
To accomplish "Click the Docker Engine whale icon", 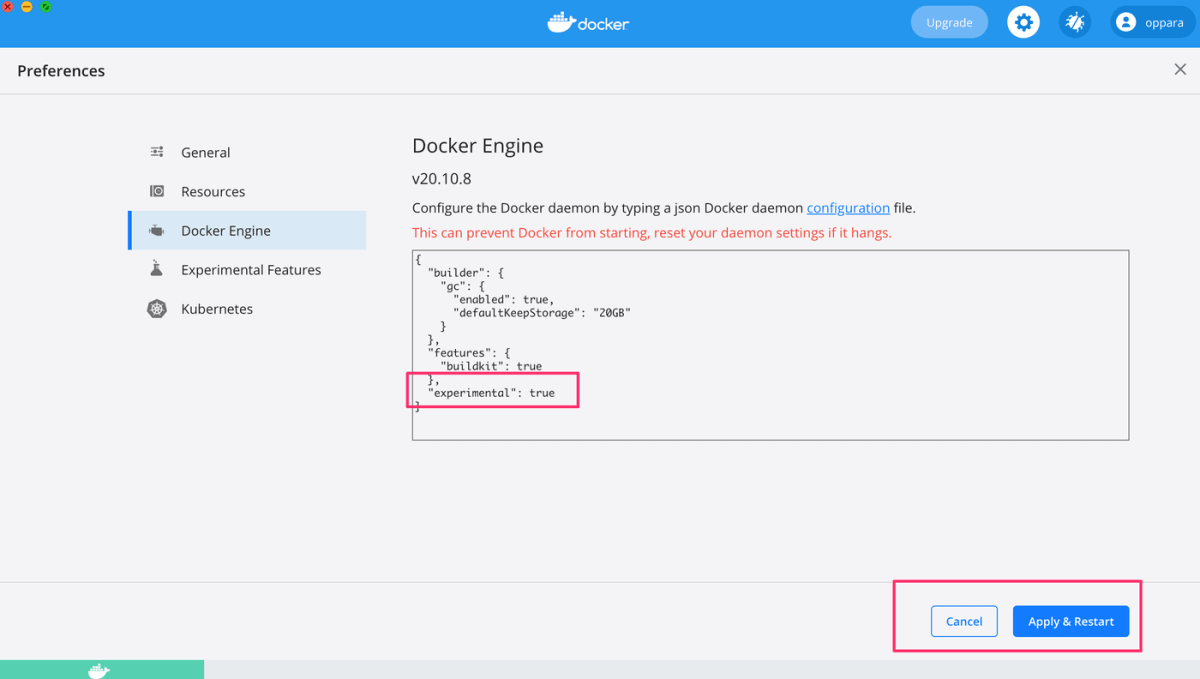I will 157,230.
